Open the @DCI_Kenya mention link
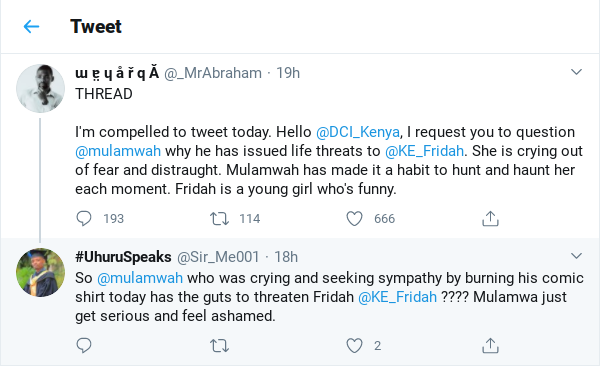The image size is (600, 366). (358, 132)
